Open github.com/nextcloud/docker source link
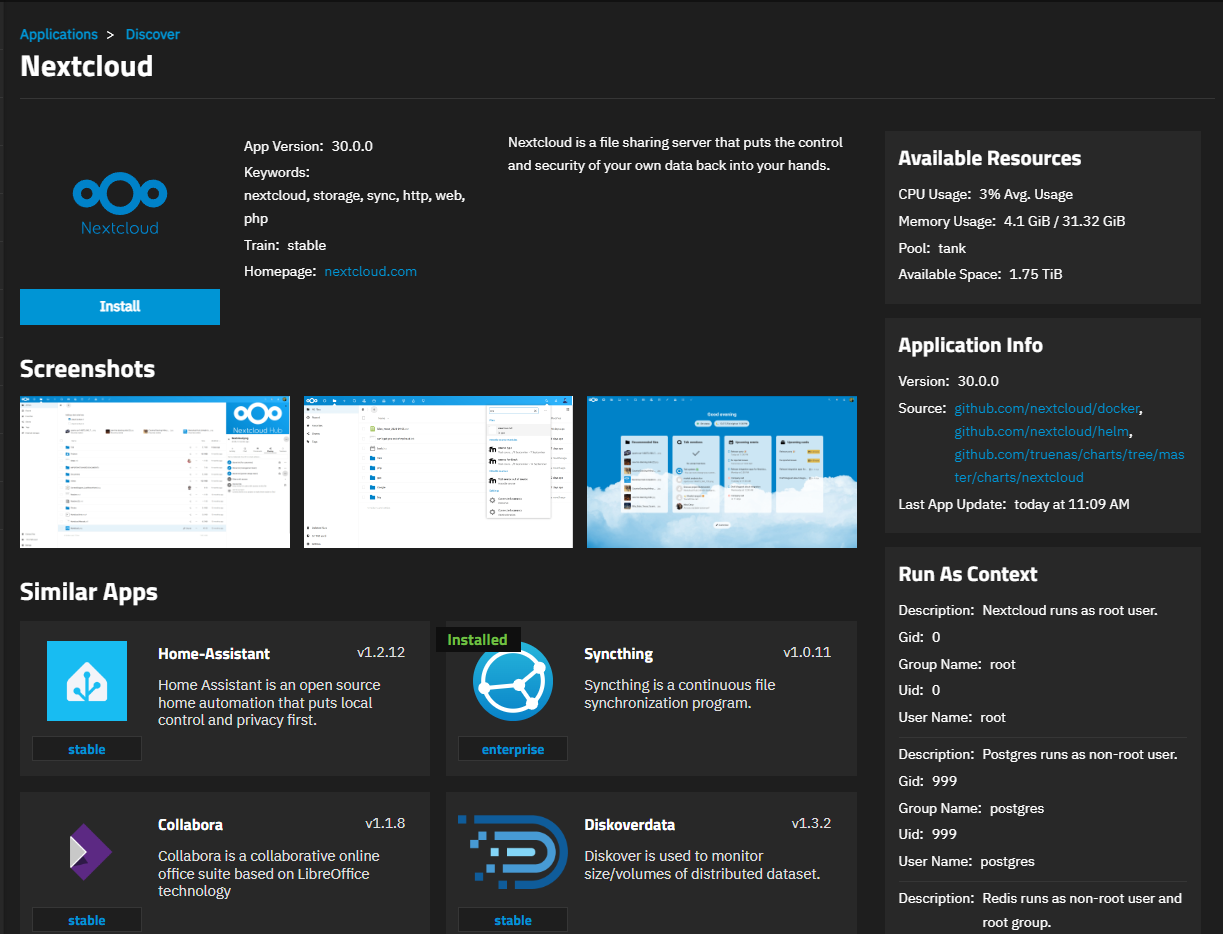This screenshot has height=934, width=1223. click(x=1047, y=408)
